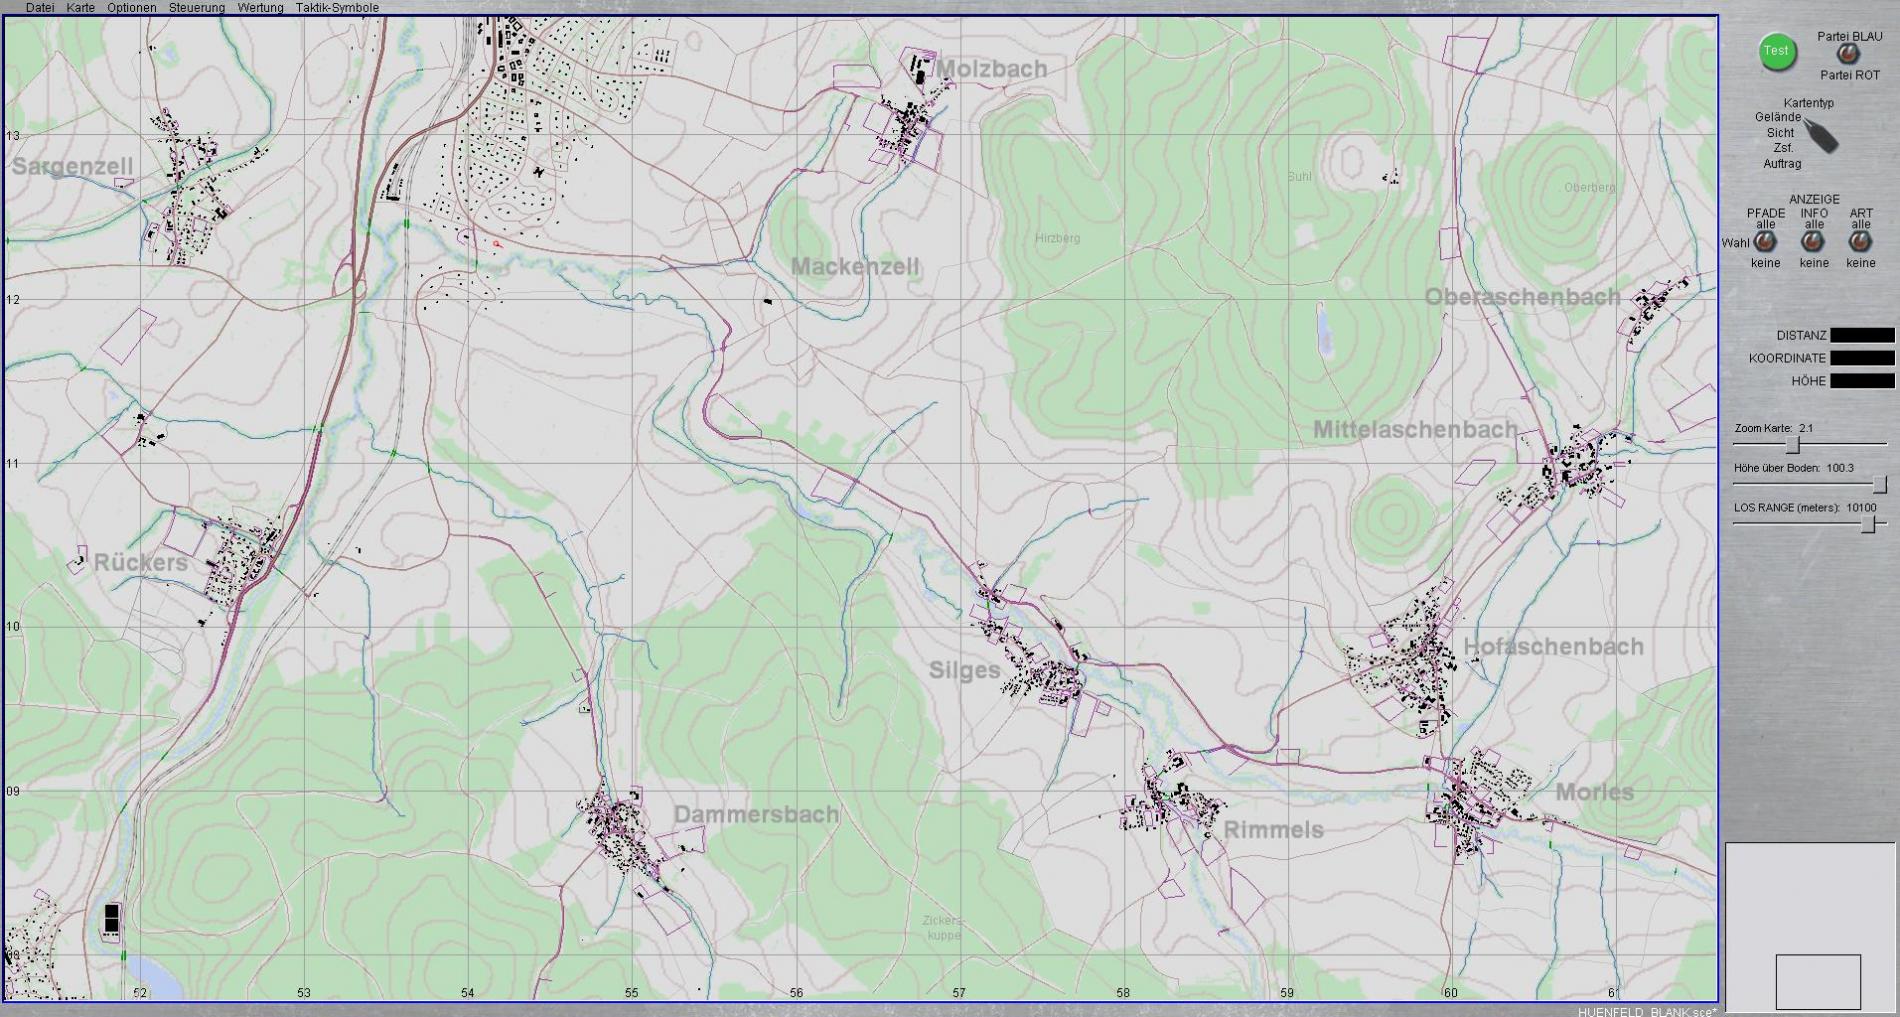Click the Silges town label on map

pyautogui.click(x=964, y=671)
